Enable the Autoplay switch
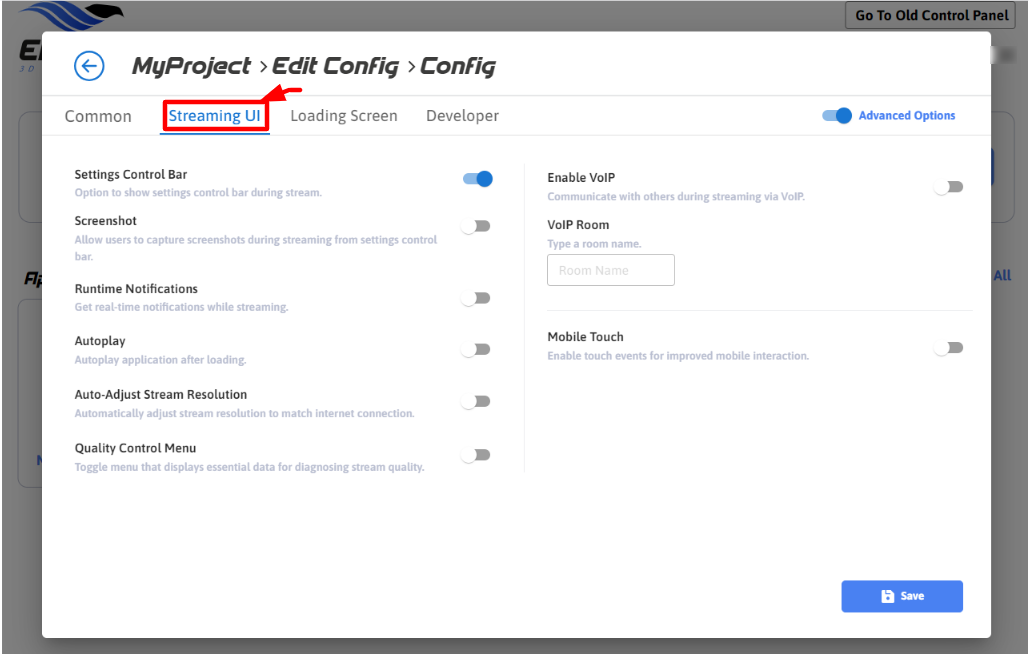Image resolution: width=1029 pixels, height=654 pixels. click(x=476, y=350)
